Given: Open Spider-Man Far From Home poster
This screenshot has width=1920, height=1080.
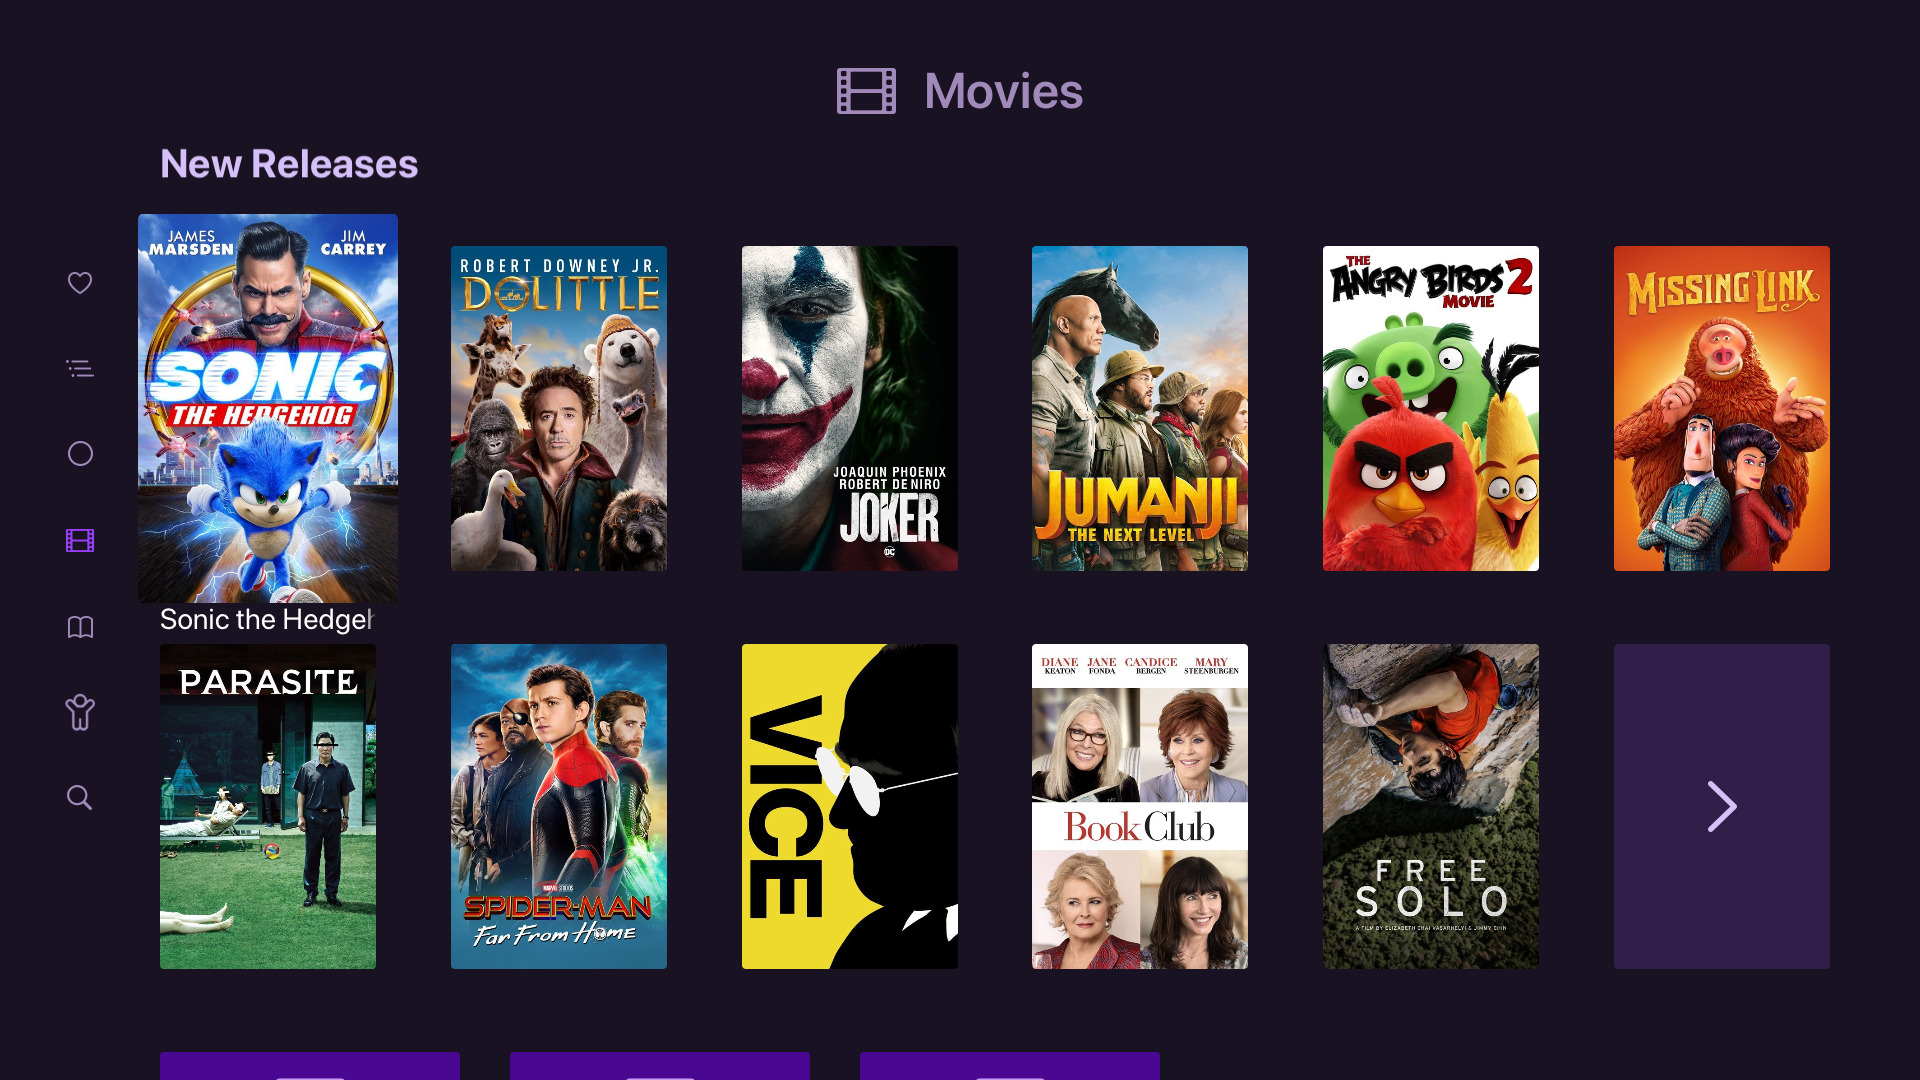Looking at the screenshot, I should click(x=559, y=806).
